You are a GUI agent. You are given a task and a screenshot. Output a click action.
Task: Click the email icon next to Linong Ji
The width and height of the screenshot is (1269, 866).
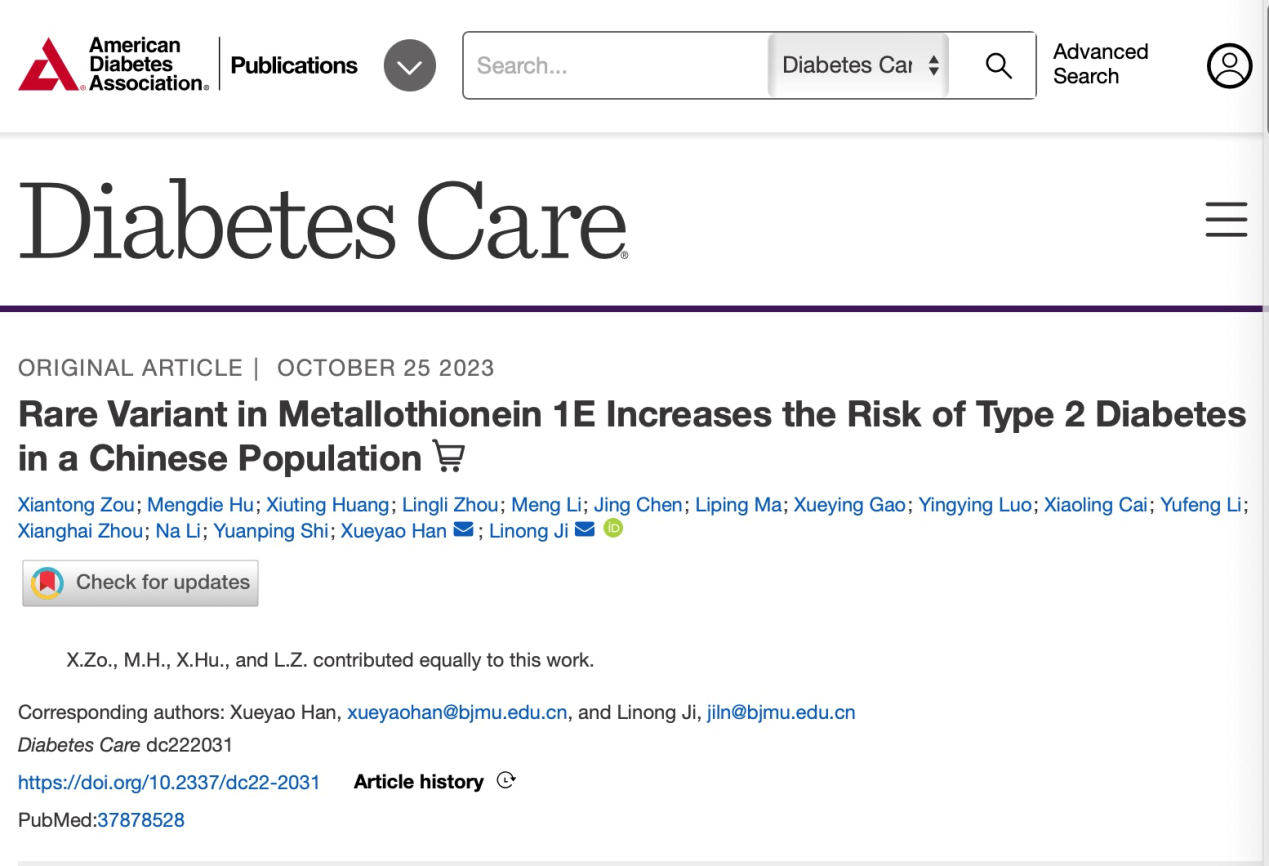585,530
